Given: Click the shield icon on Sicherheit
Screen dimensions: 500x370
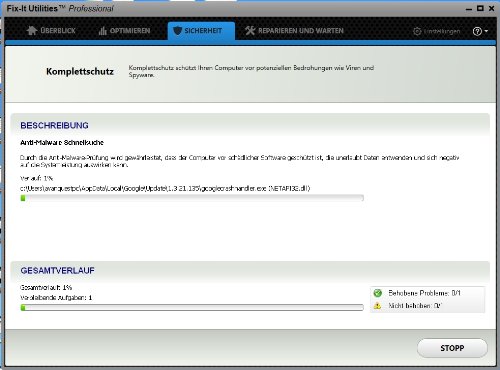Looking at the screenshot, I should pyautogui.click(x=178, y=31).
